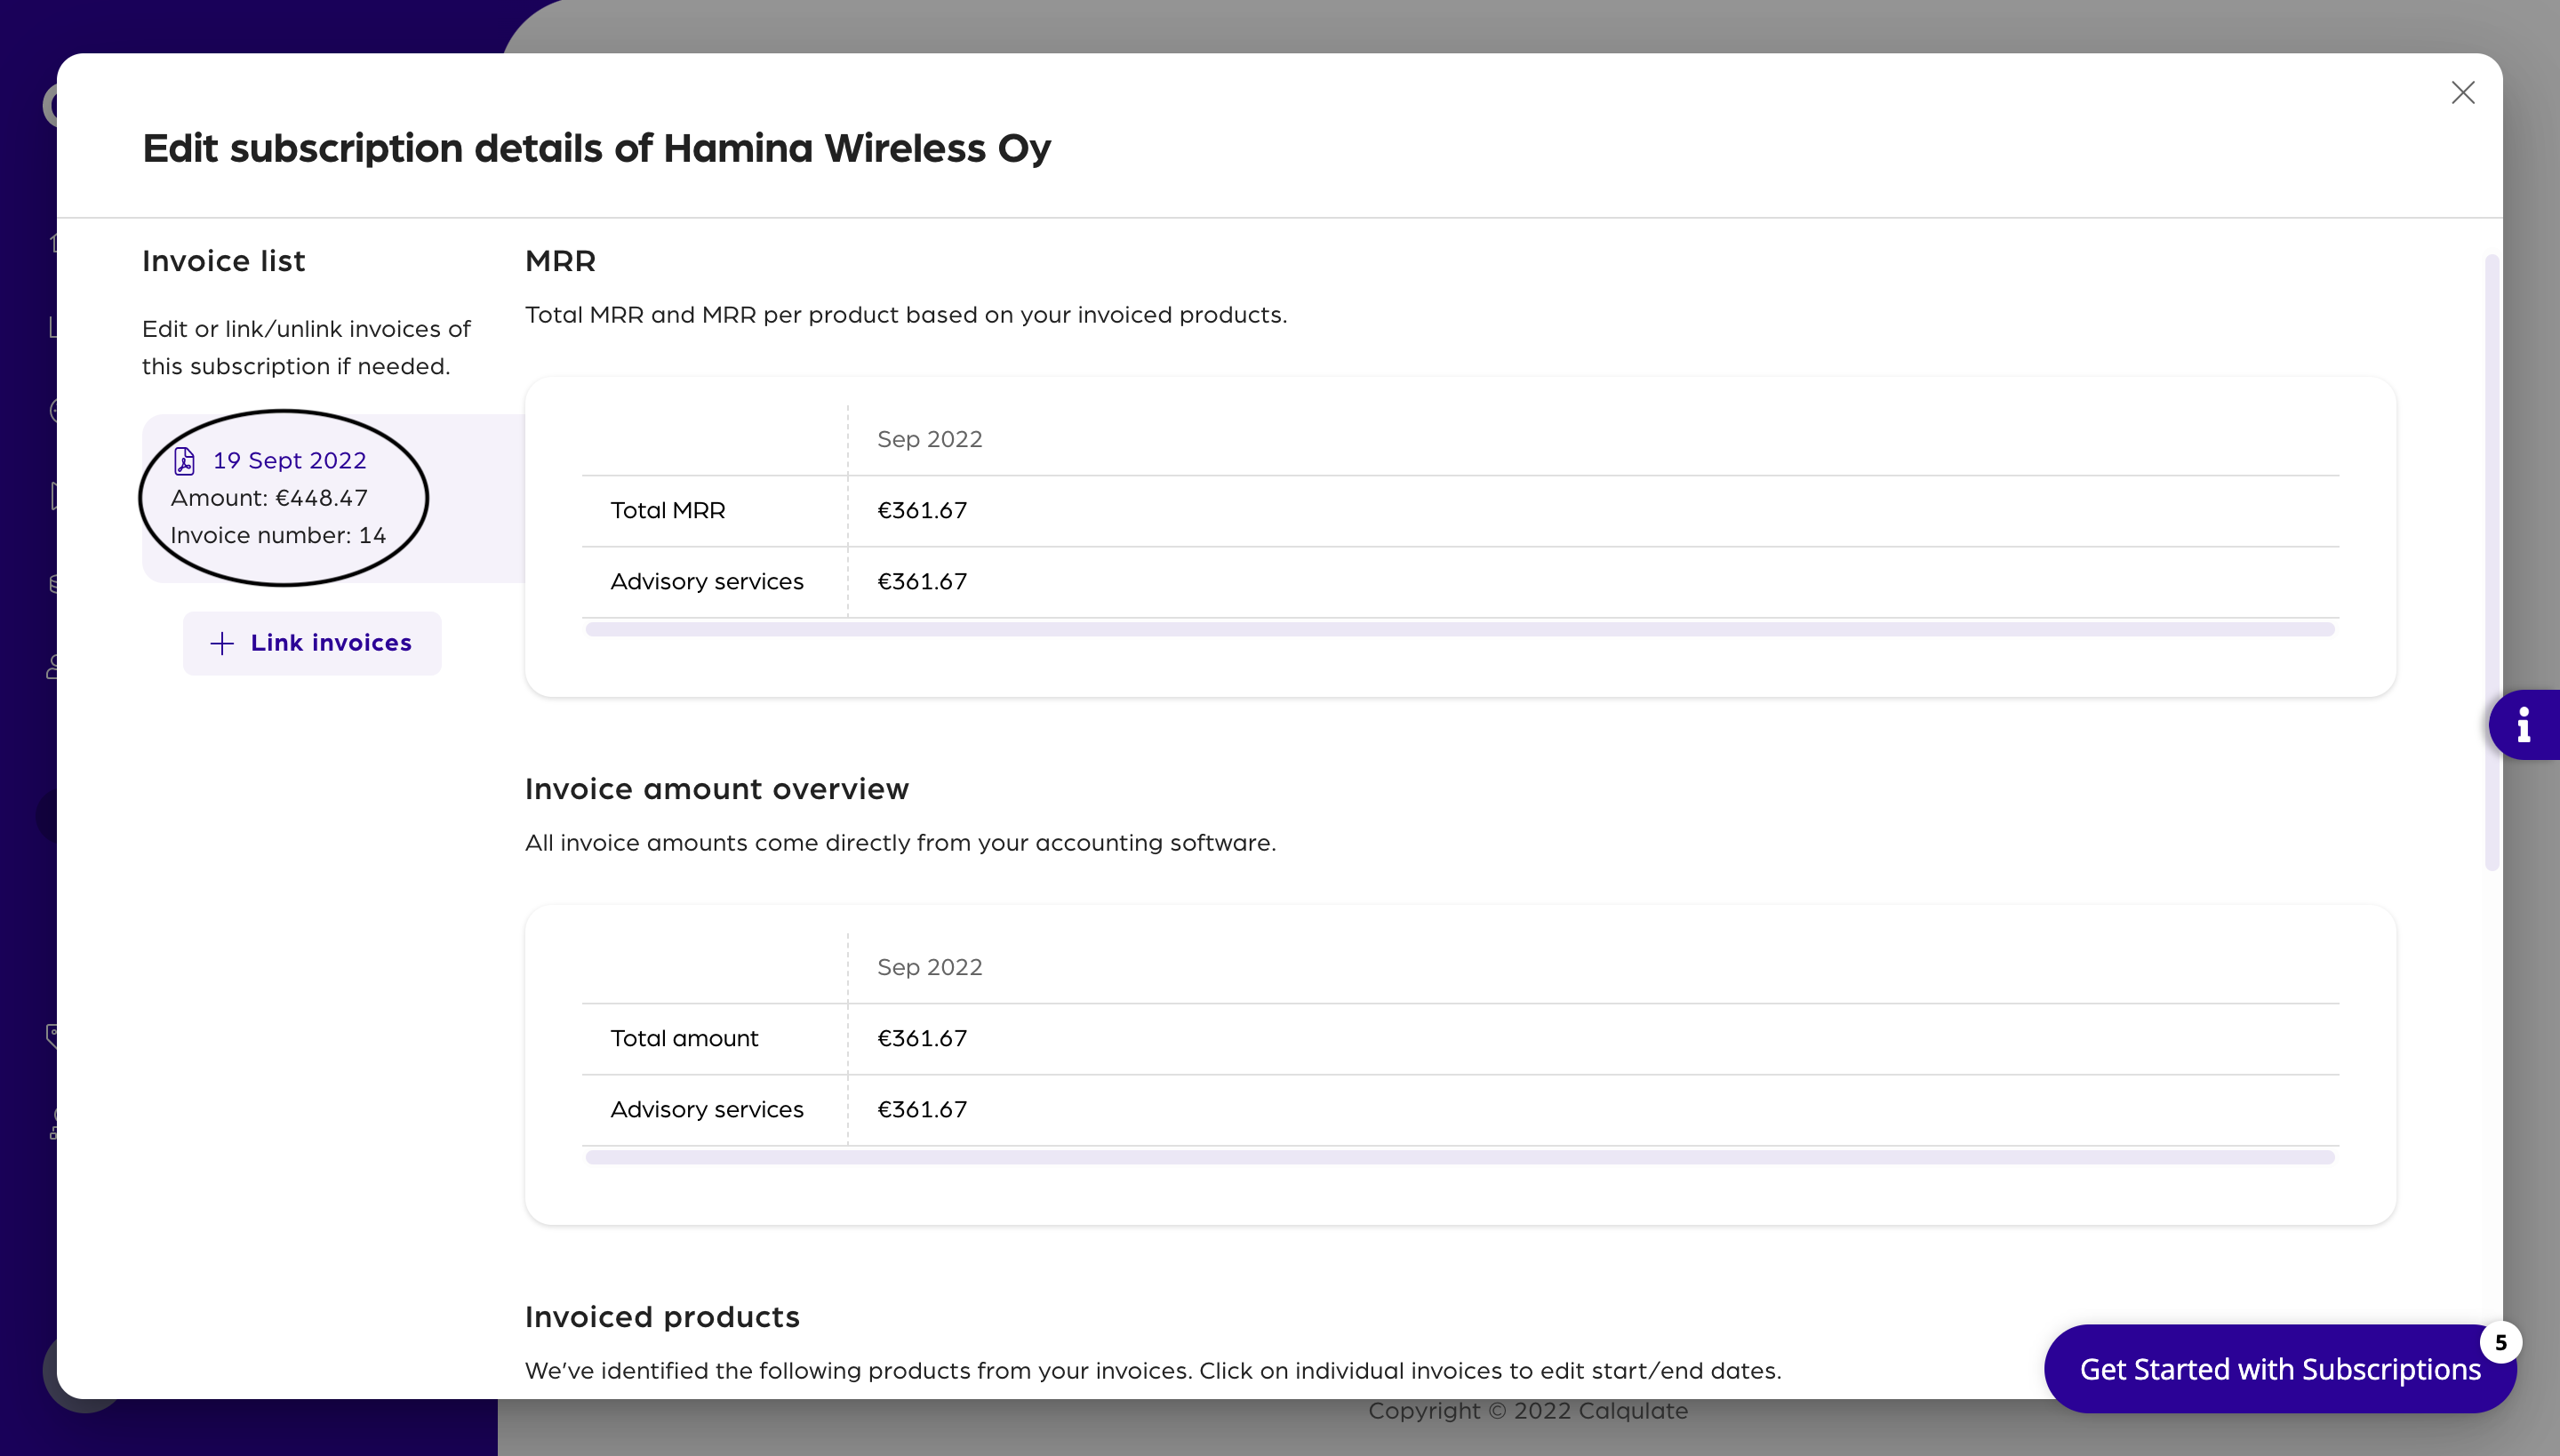Click the Sep 2022 header in MRR table
2560x1456 pixels.
[x=929, y=440]
